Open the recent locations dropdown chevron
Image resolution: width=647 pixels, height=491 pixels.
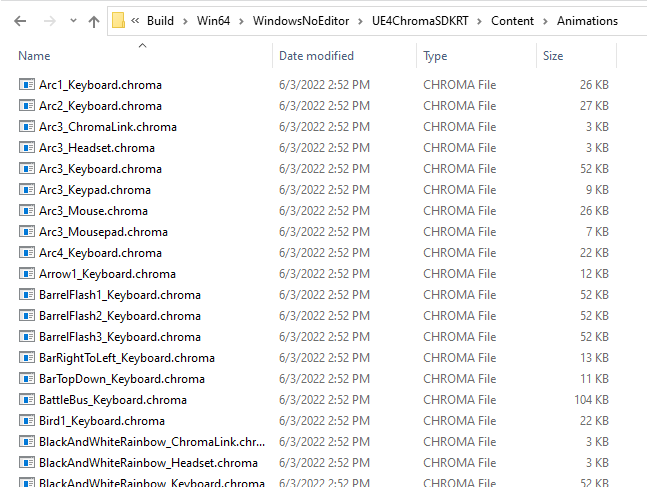coord(71,21)
